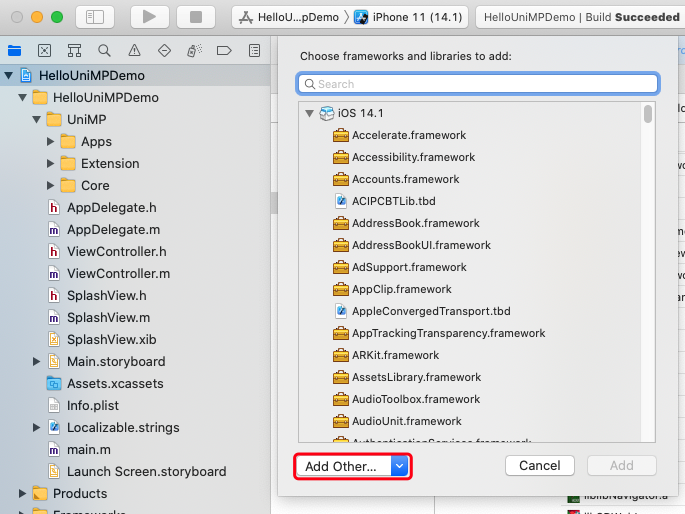The width and height of the screenshot is (685, 514).
Task: Select AdSupport.framework
Action: 399,267
